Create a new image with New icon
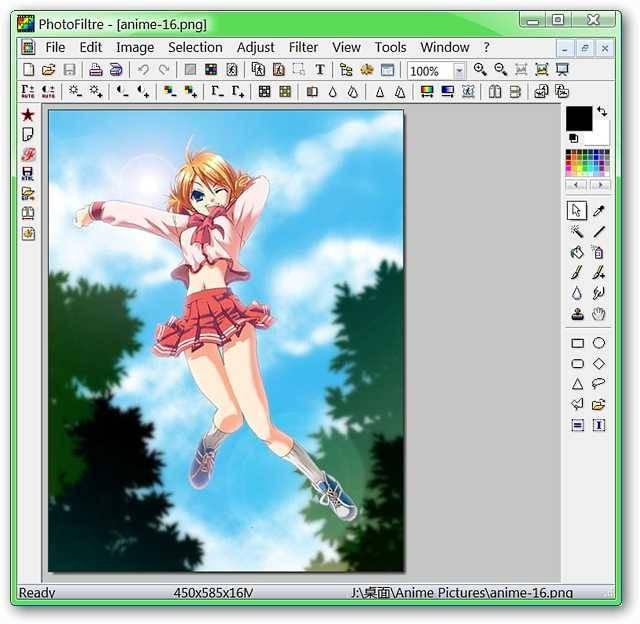The image size is (640, 624). tap(28, 70)
